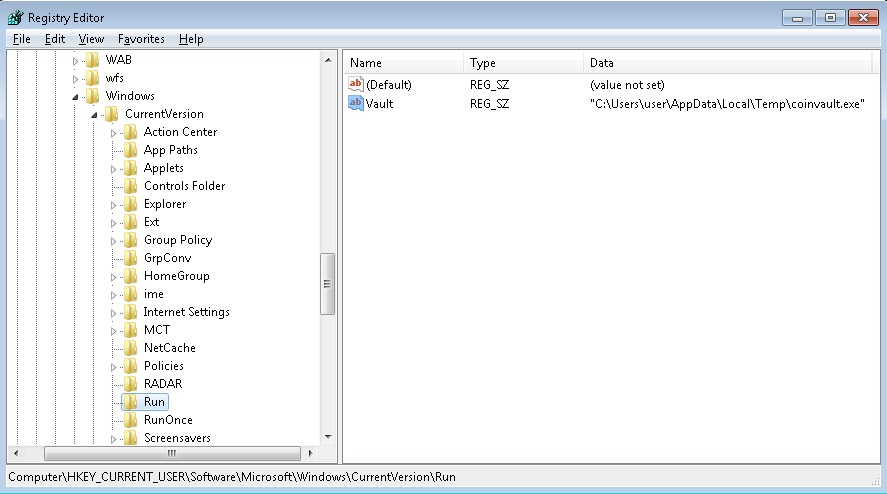Click the ime folder icon
887x494 pixels.
pyautogui.click(x=131, y=294)
